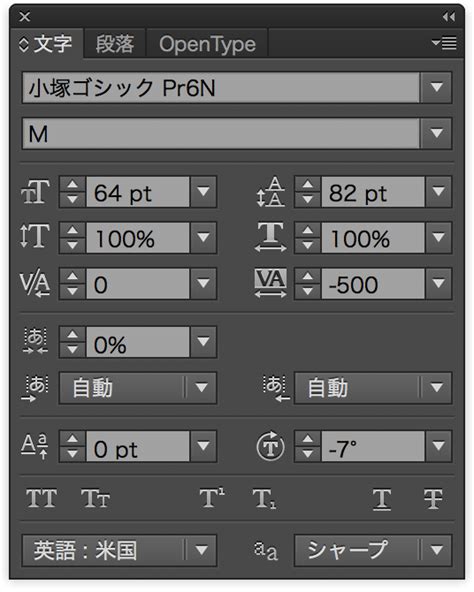
Task: Open the 64 pt font size dropdown
Action: [203, 192]
